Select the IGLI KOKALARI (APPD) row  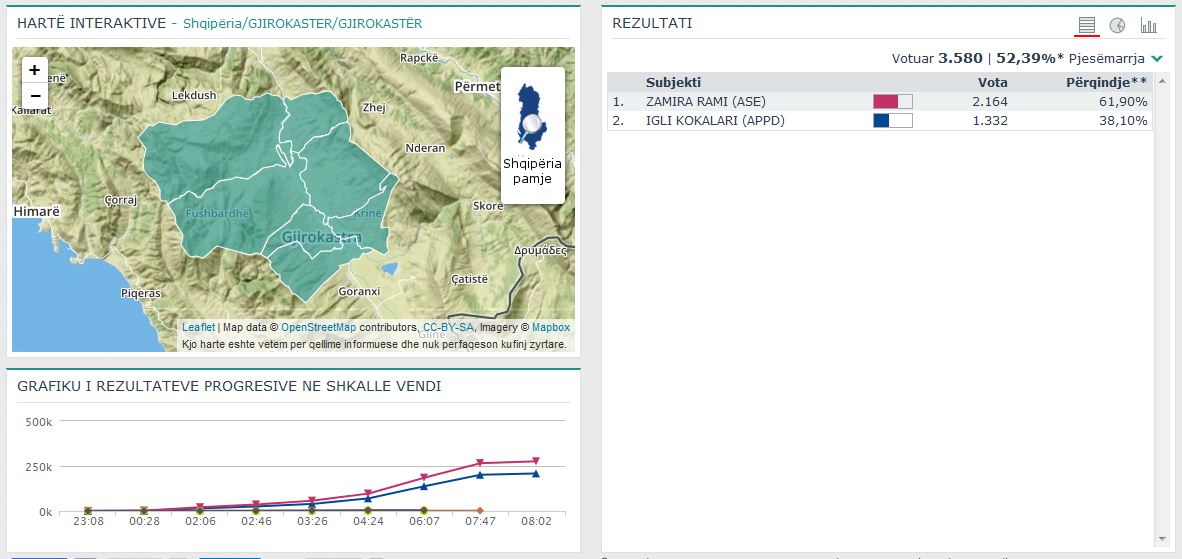click(715, 121)
